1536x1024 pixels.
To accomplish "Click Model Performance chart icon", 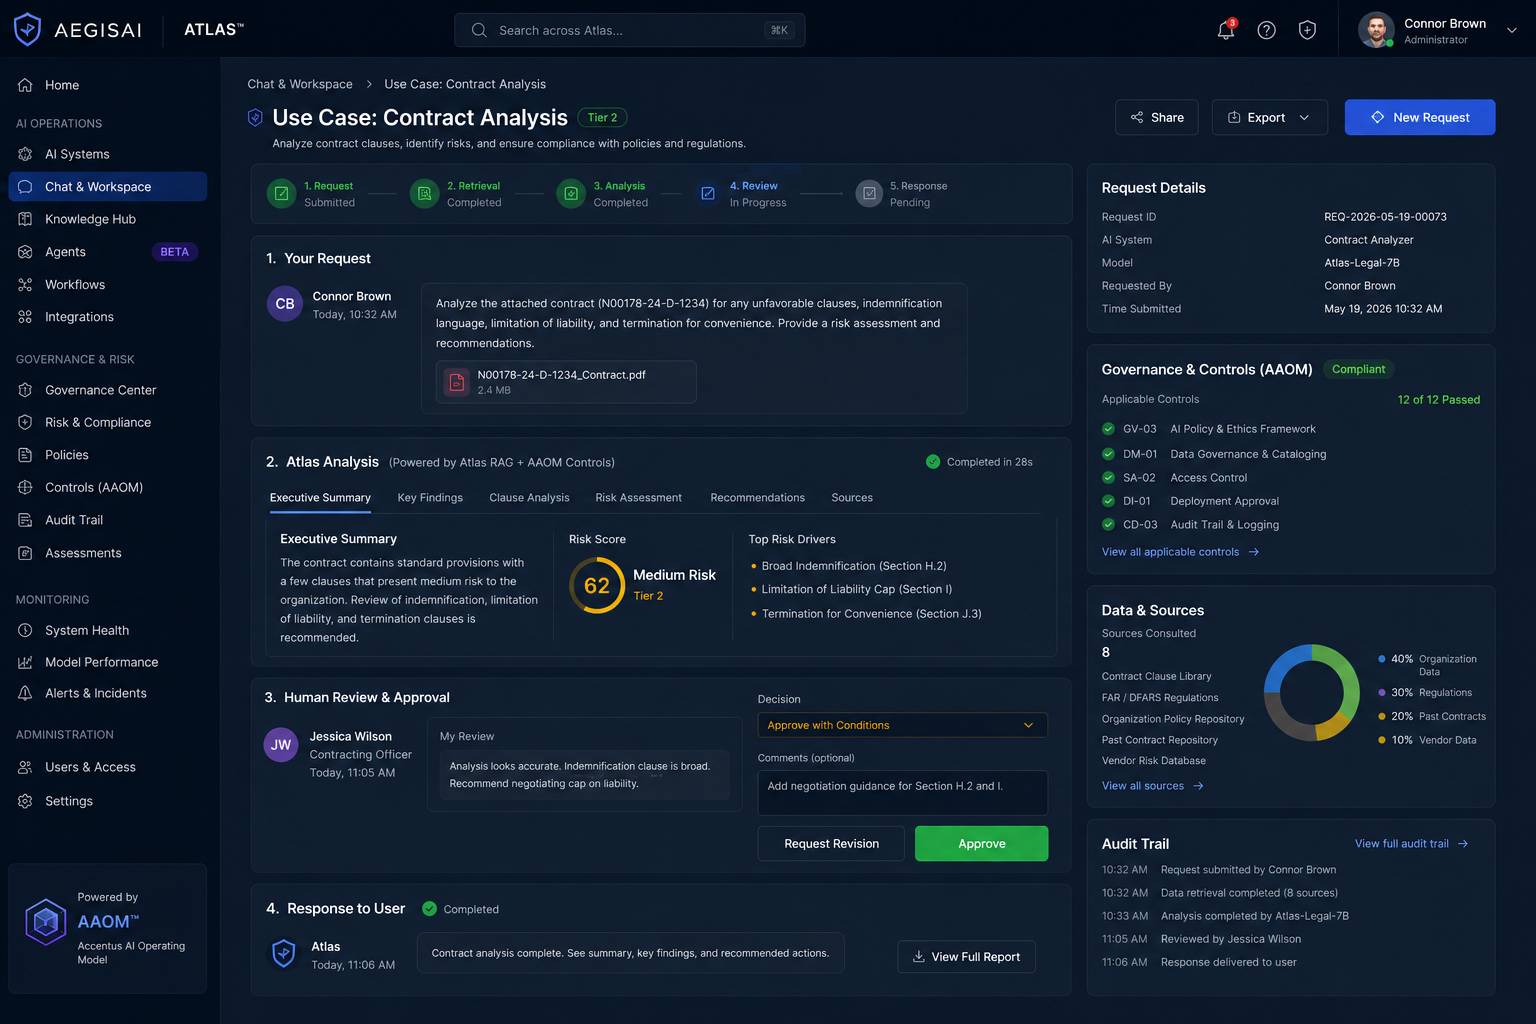I will point(25,662).
